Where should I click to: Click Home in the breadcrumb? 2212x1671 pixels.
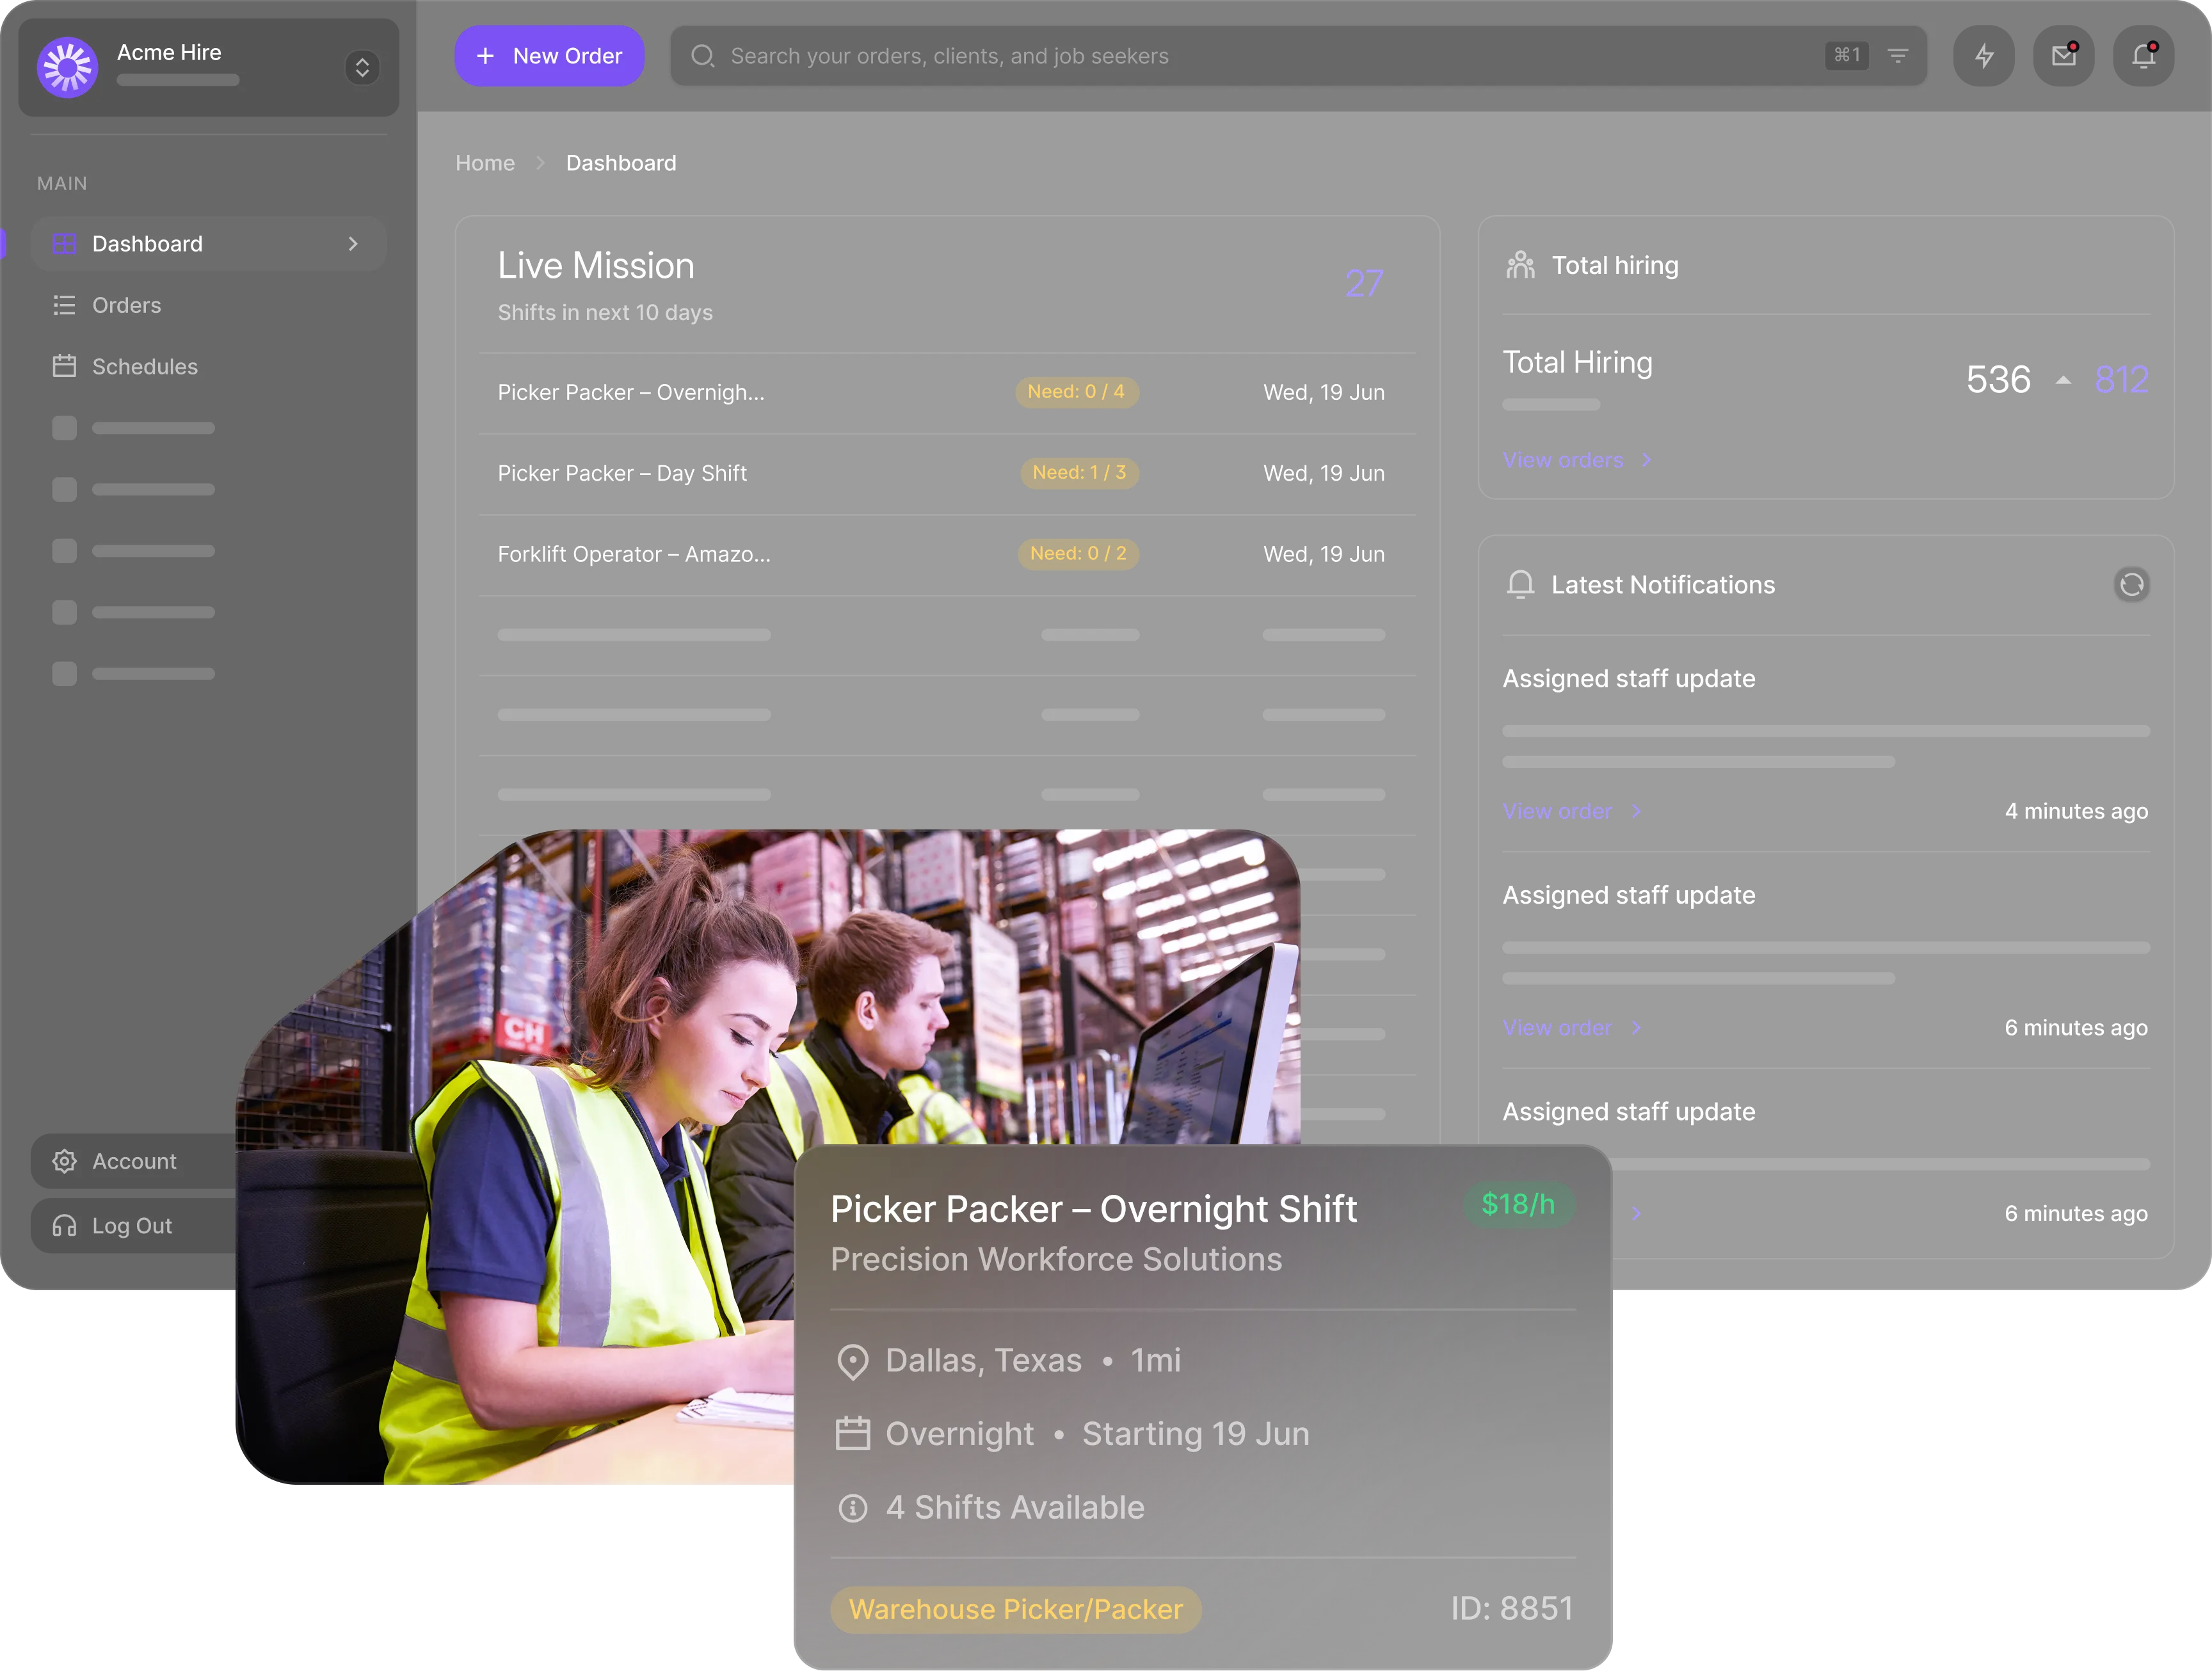[485, 163]
